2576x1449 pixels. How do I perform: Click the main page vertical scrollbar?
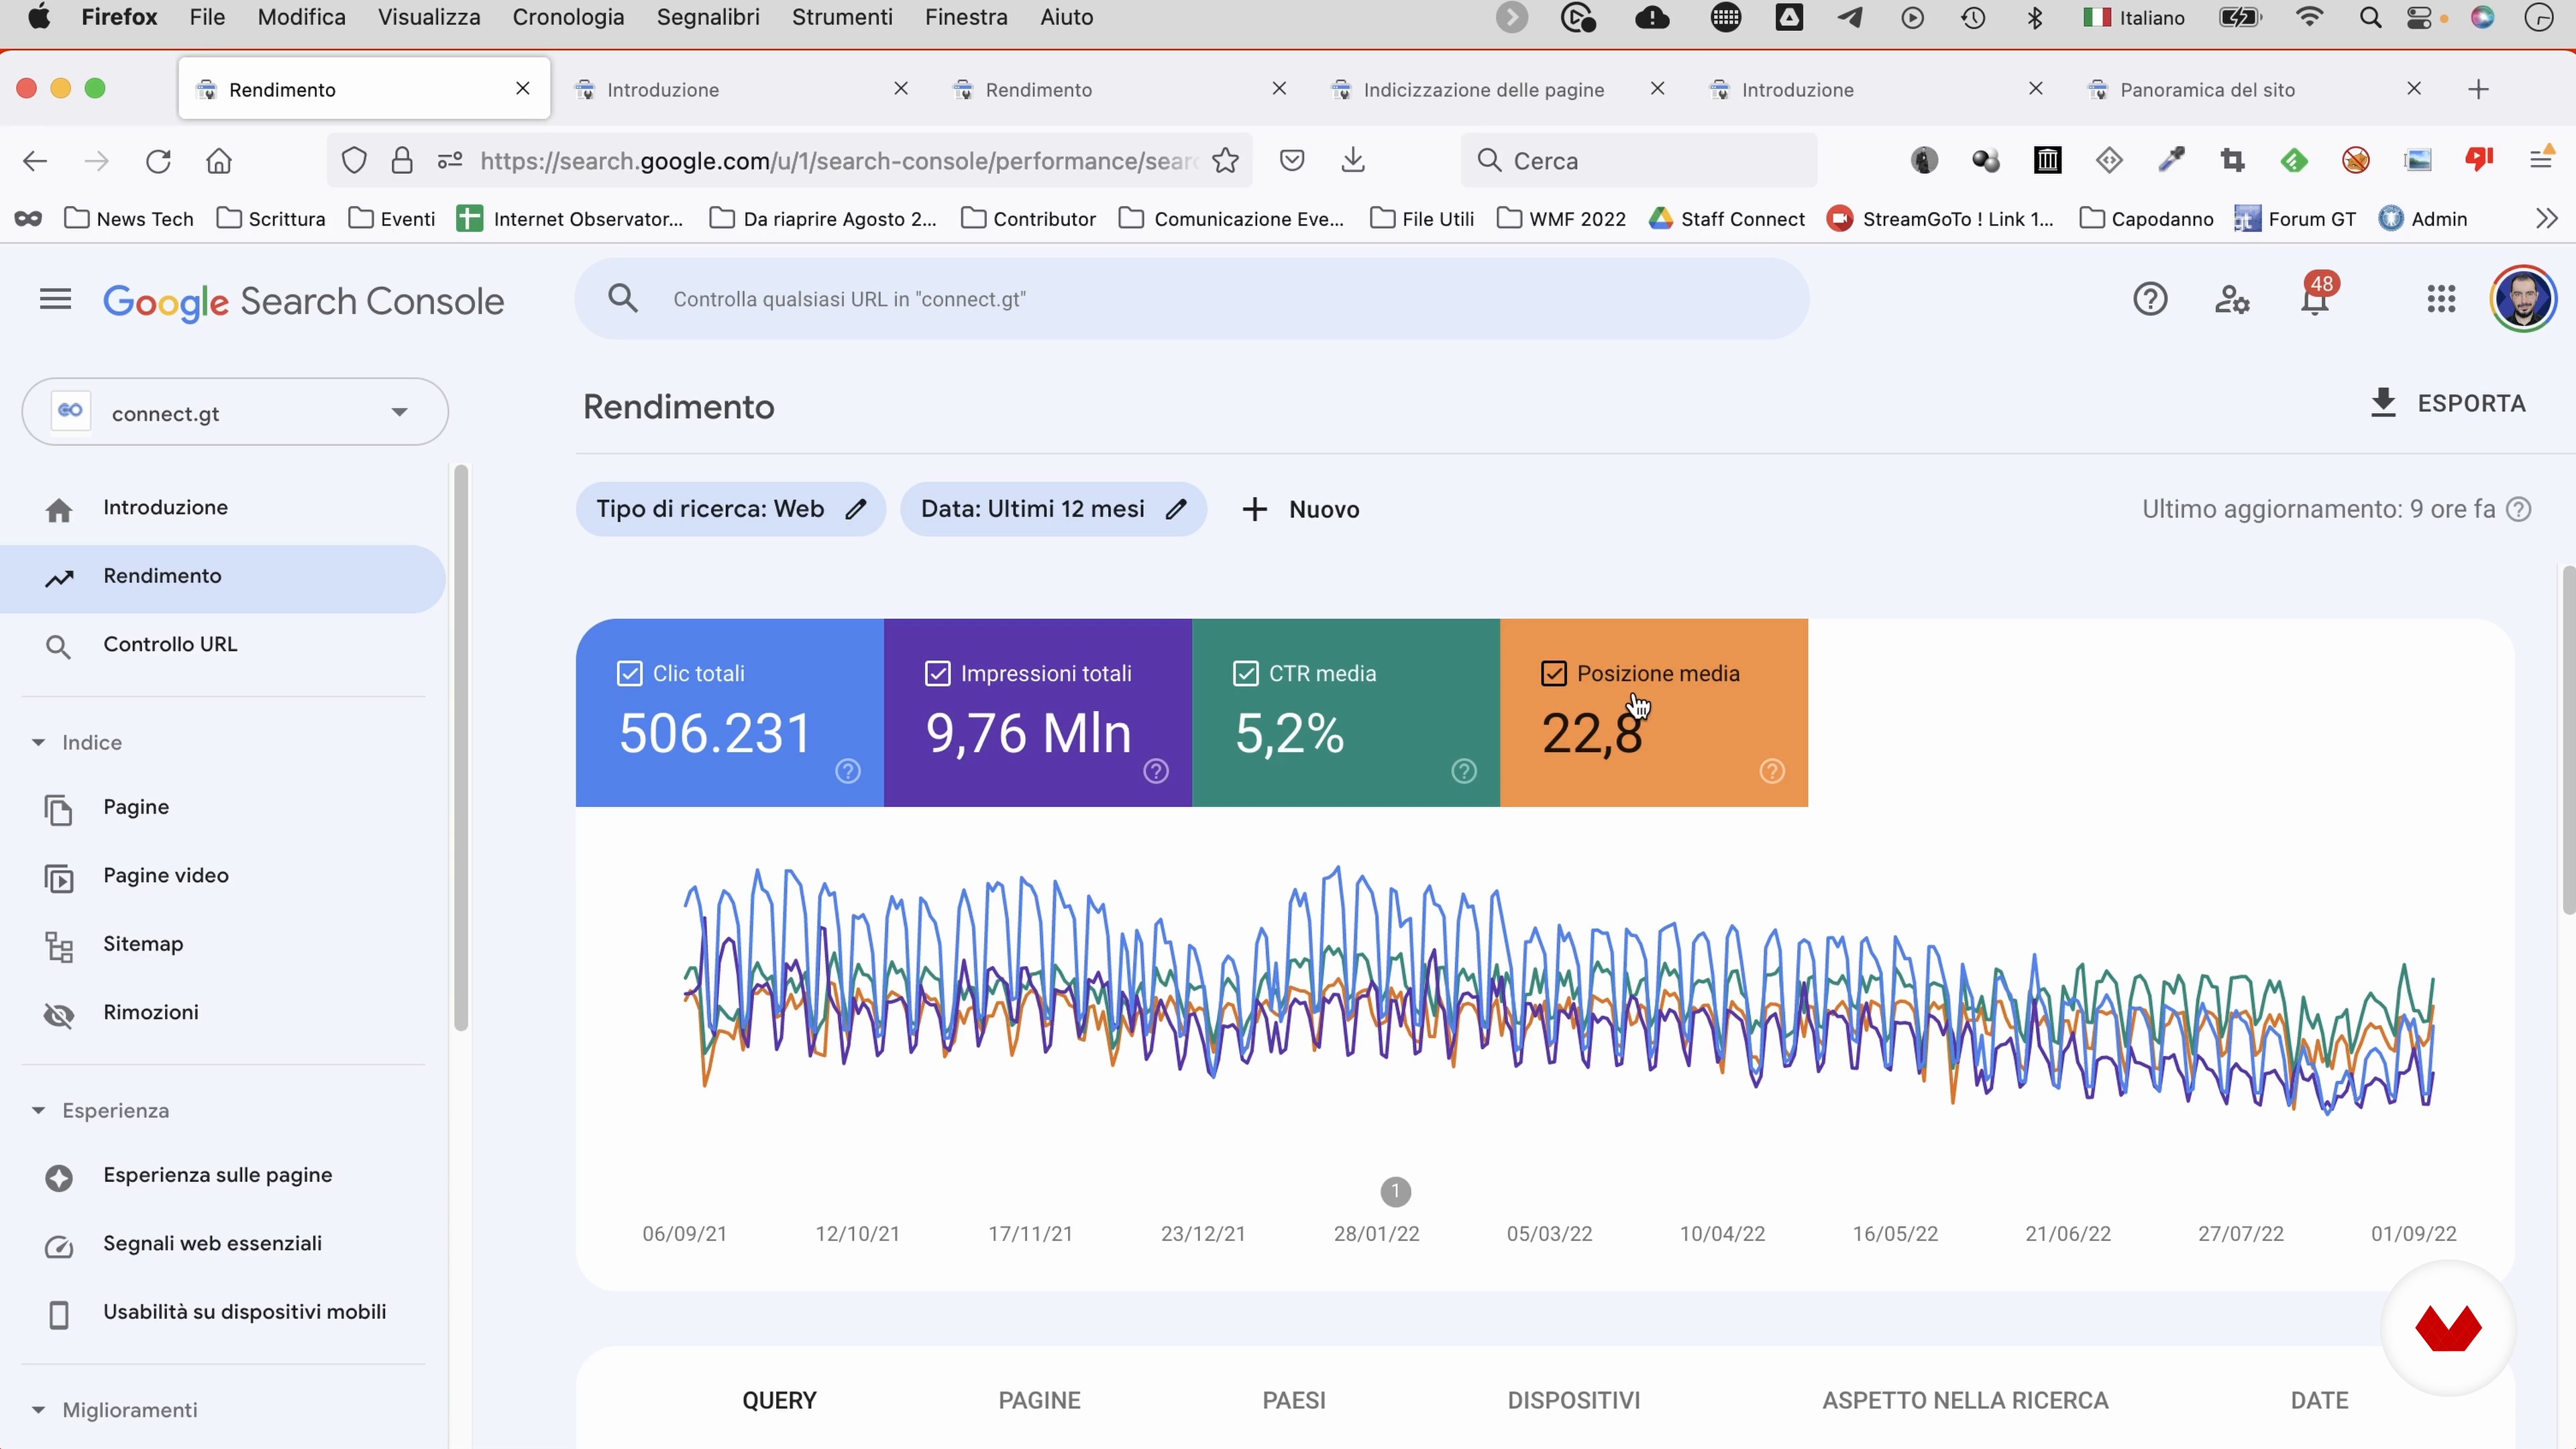tap(2568, 740)
